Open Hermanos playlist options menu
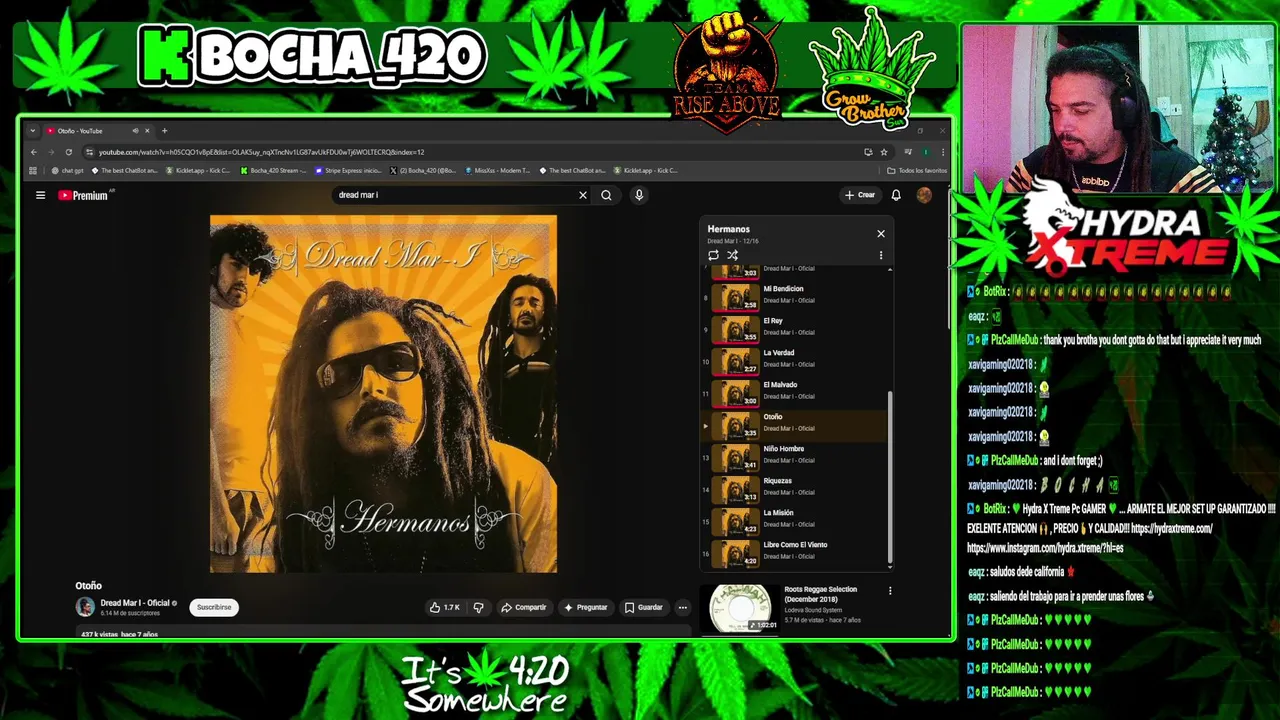 click(x=881, y=255)
